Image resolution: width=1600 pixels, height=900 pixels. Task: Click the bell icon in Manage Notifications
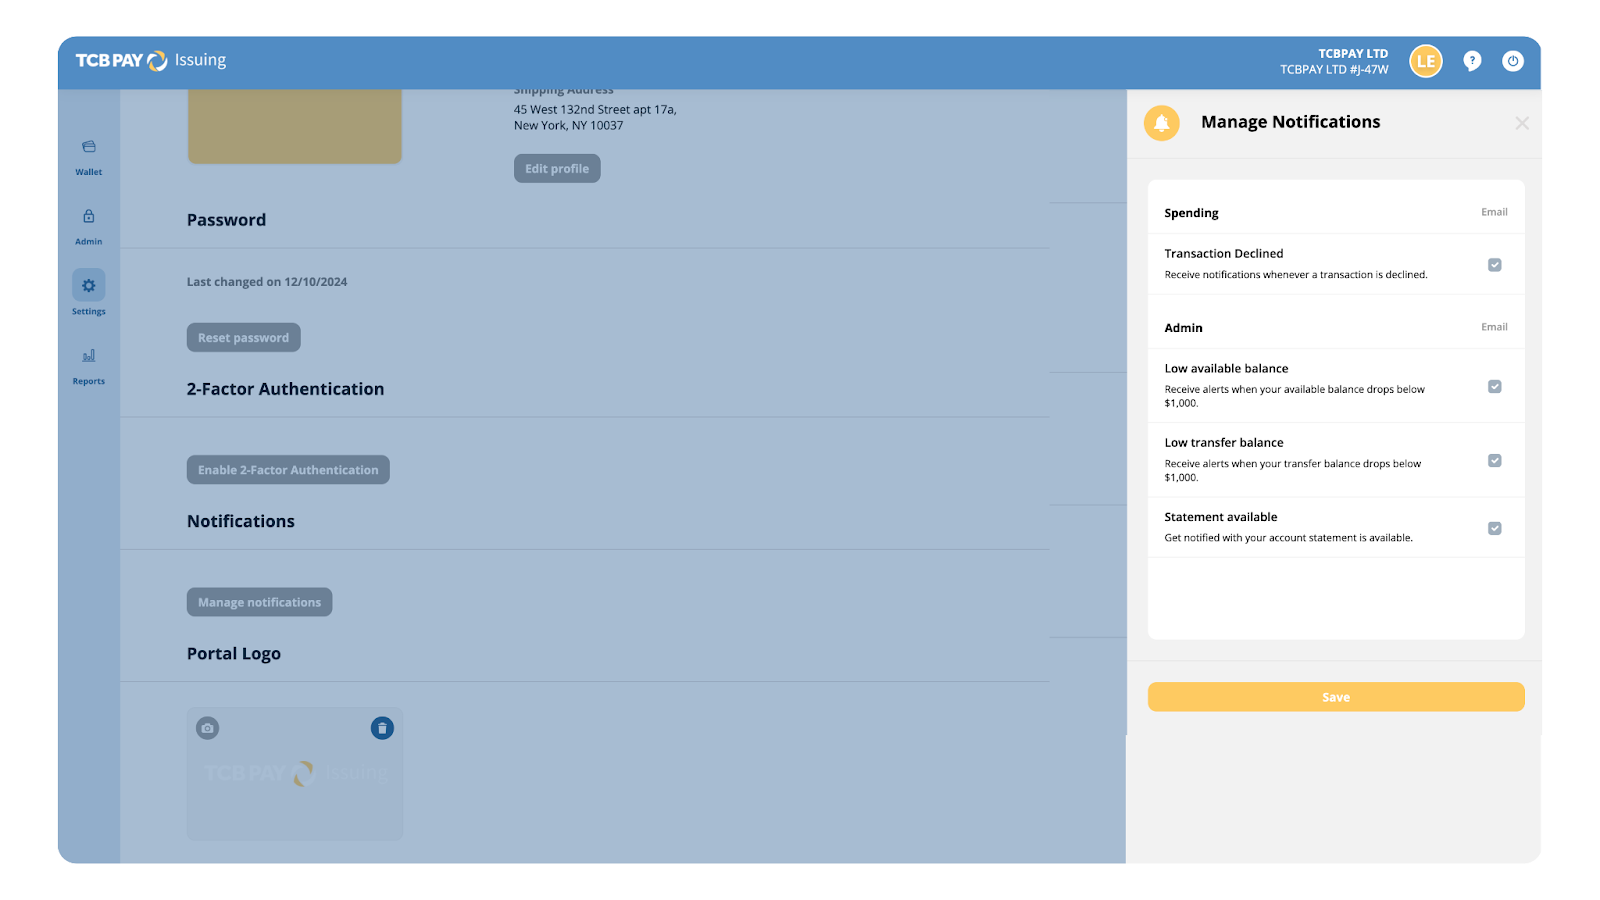[x=1162, y=123]
